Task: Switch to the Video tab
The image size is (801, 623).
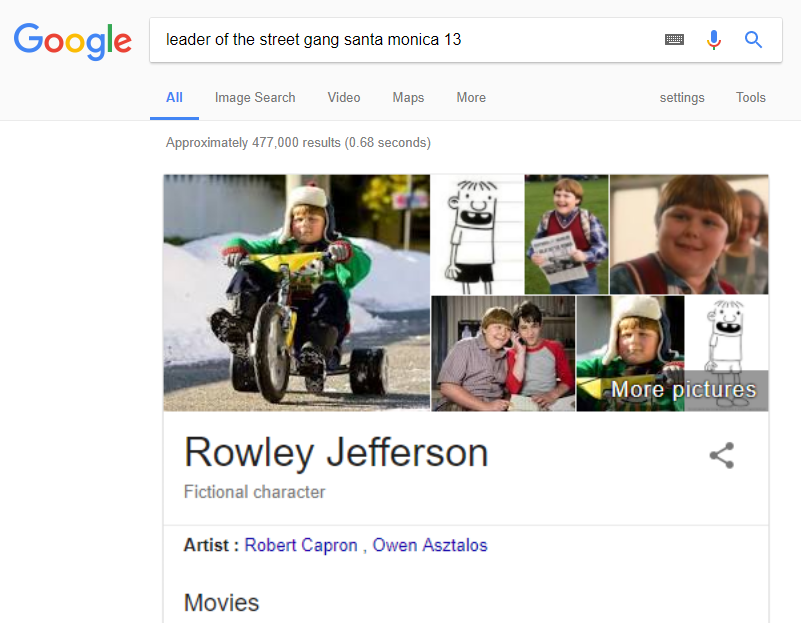Action: coord(344,98)
